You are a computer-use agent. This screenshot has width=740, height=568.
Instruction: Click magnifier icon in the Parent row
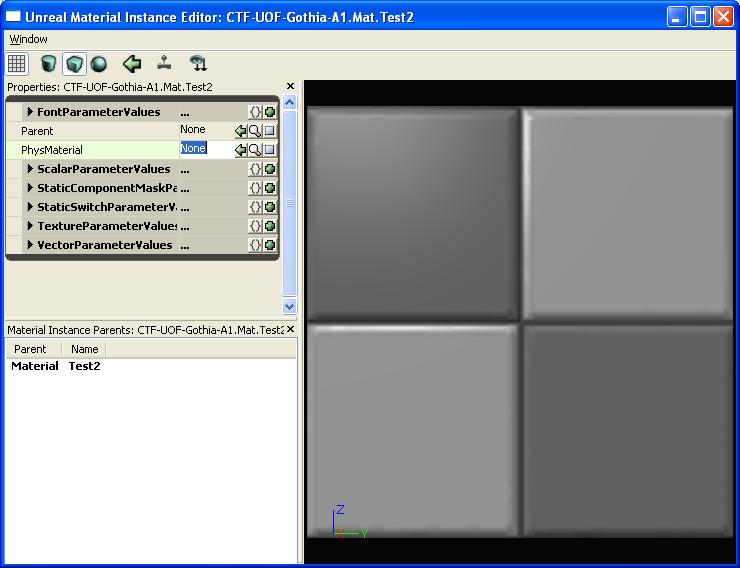click(255, 131)
